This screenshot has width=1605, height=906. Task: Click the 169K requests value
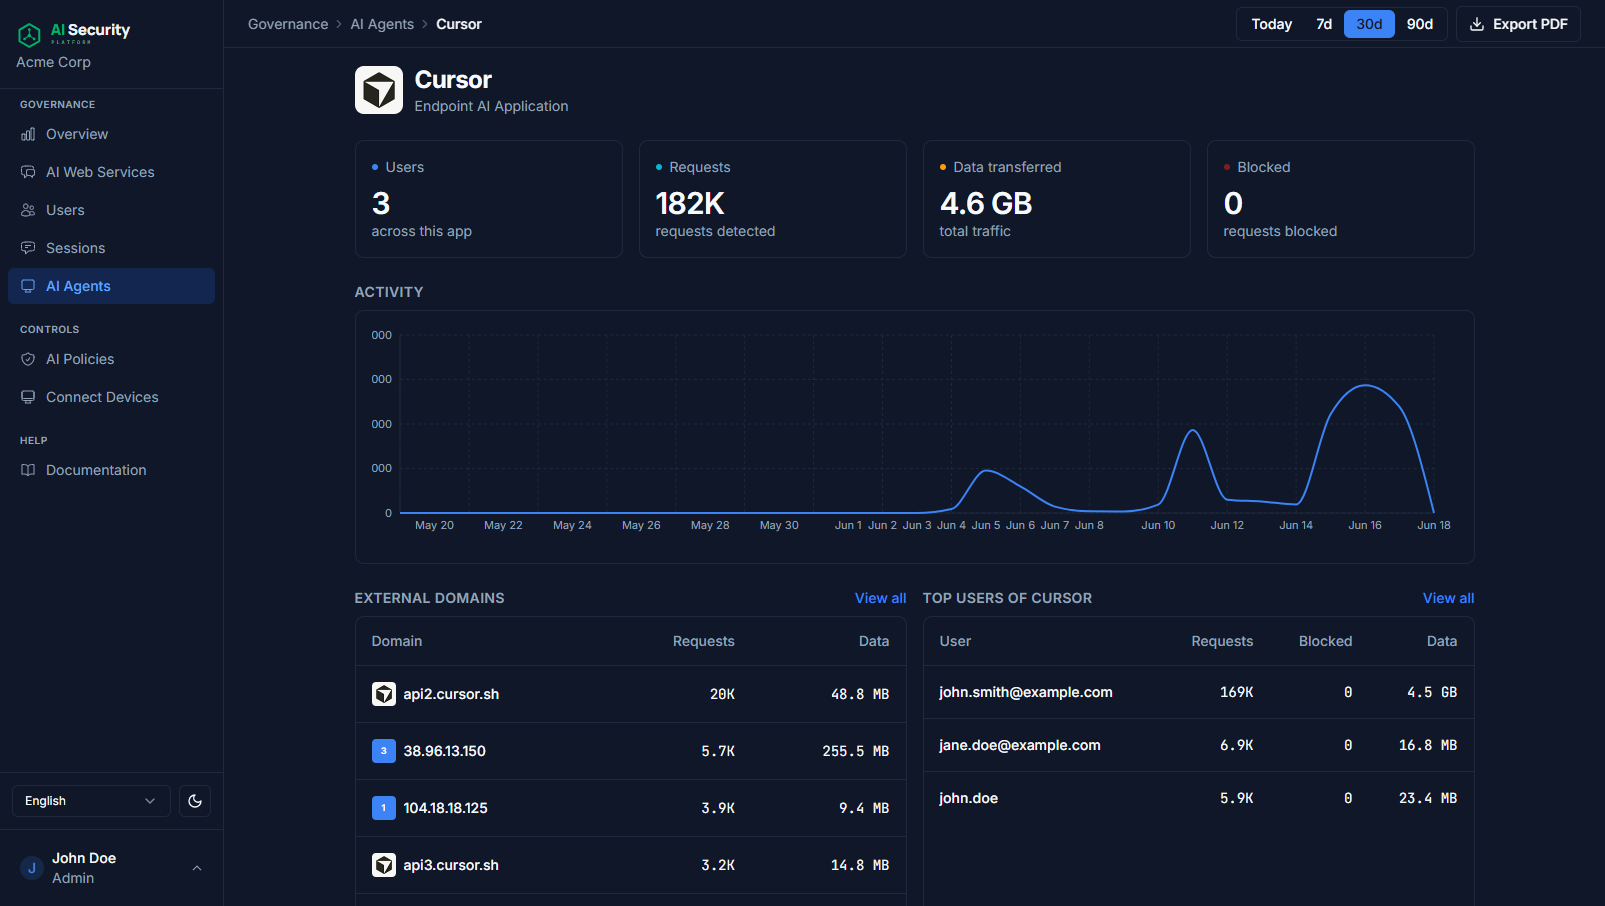[x=1237, y=692]
